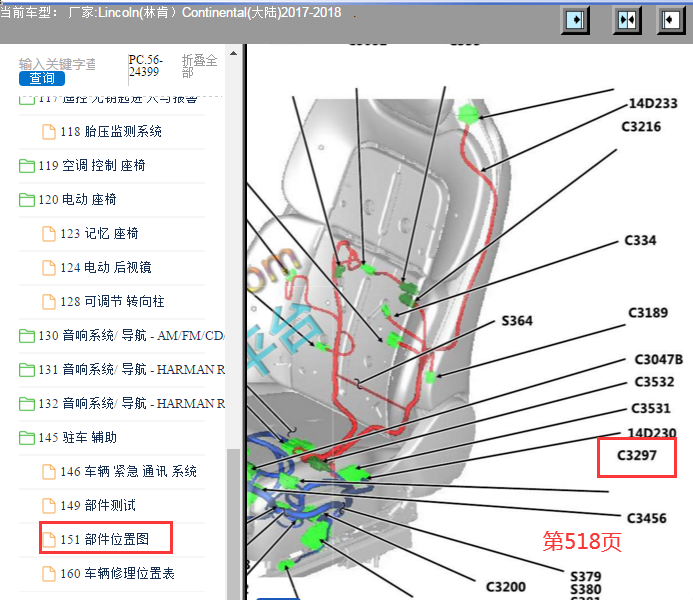Click PC.56-24399 text label
This screenshot has height=600, width=693.
click(145, 65)
